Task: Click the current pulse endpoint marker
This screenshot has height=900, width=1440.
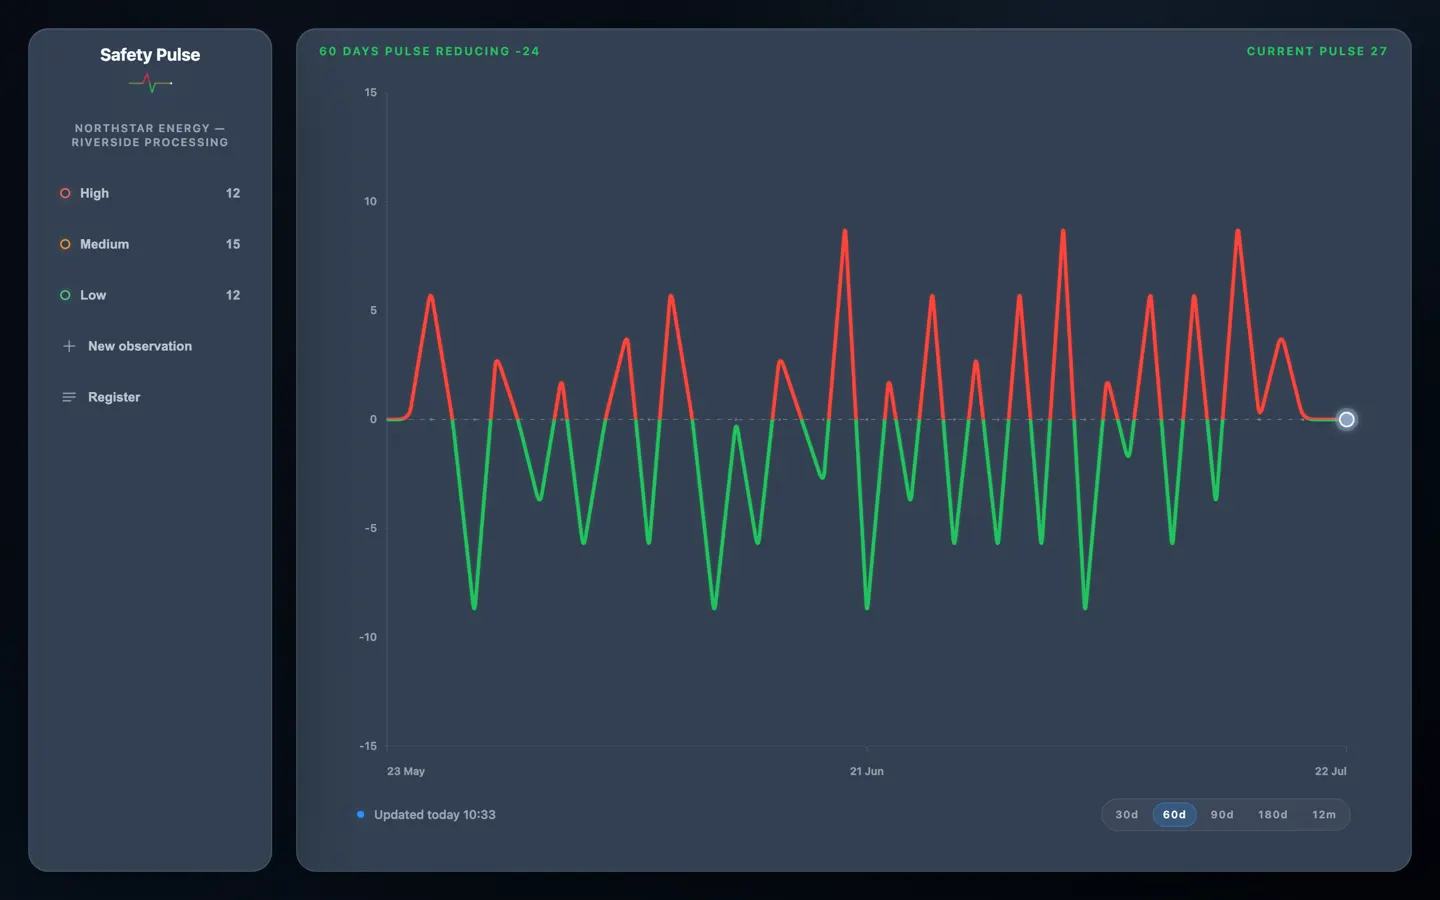Action: (1347, 419)
